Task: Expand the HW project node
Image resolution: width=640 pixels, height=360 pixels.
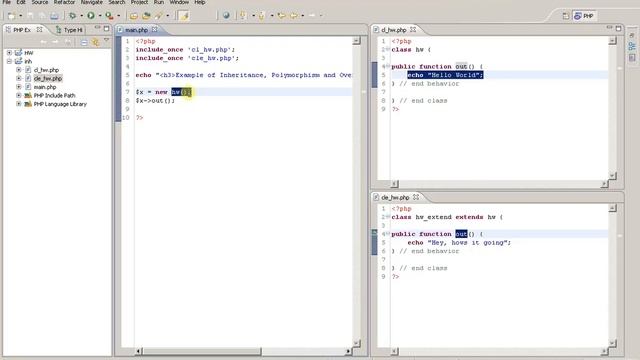Action: point(9,53)
